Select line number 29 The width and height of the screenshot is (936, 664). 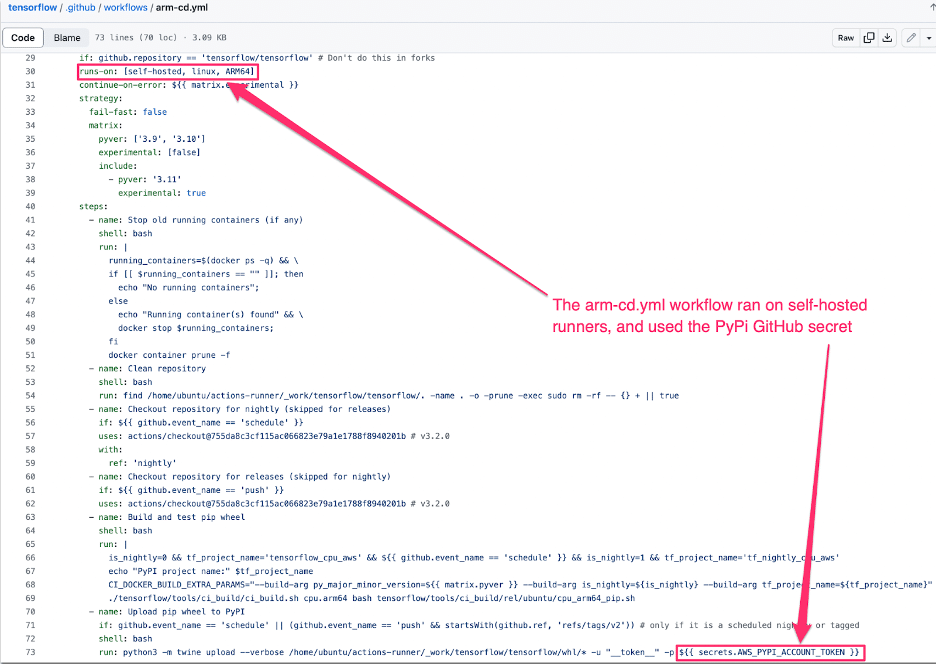click(x=30, y=58)
